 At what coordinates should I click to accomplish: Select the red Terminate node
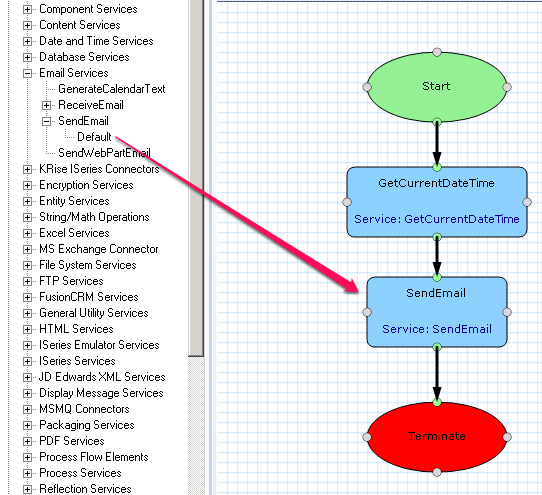point(437,437)
